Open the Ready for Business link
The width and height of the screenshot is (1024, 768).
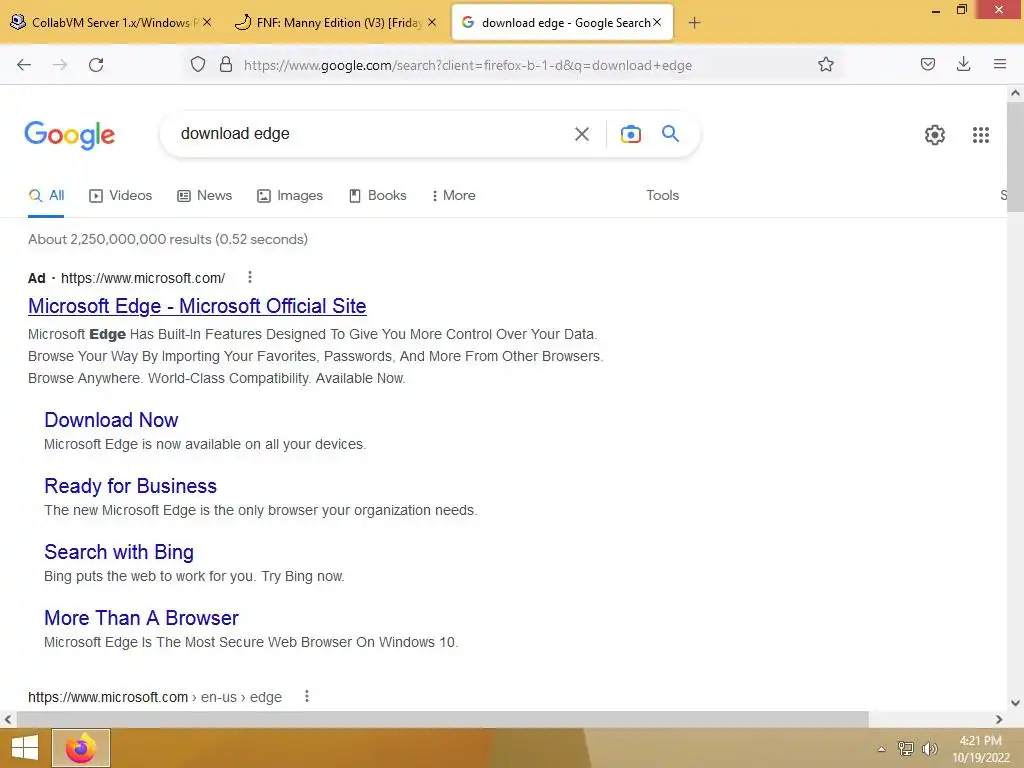click(131, 485)
